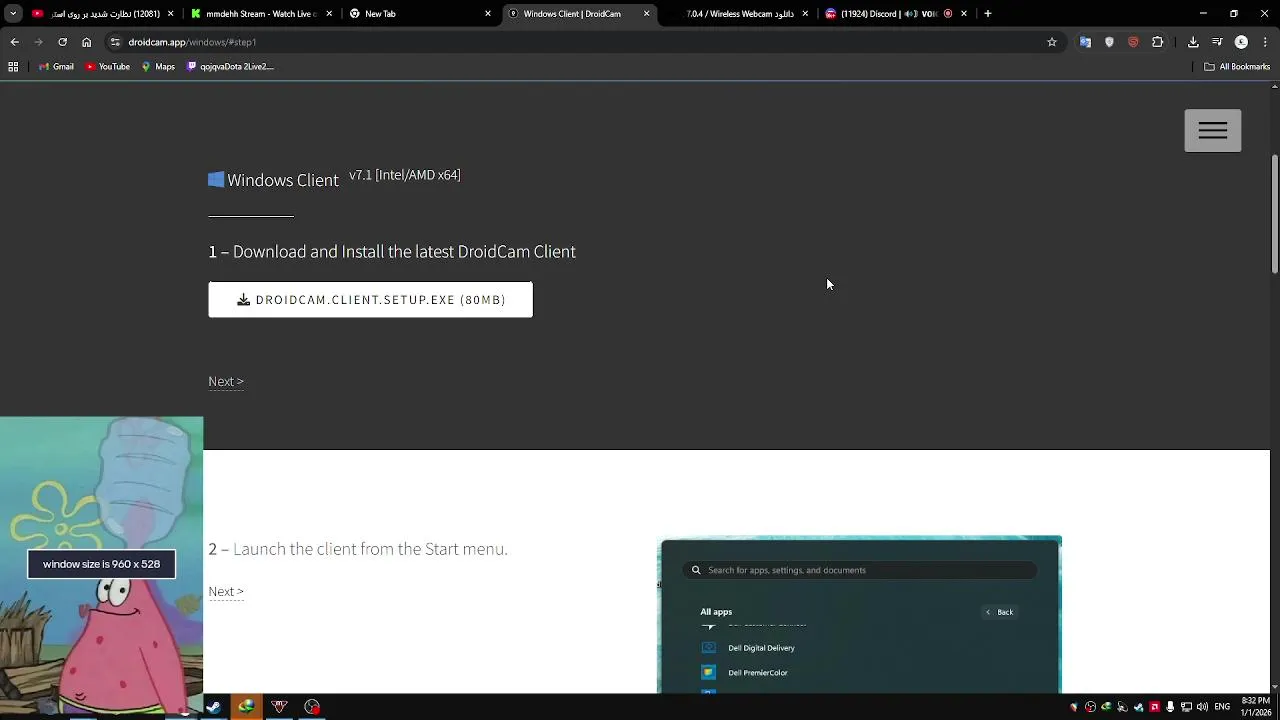1280x720 pixels.
Task: Focus the droidcam.app address bar
Action: coord(580,42)
